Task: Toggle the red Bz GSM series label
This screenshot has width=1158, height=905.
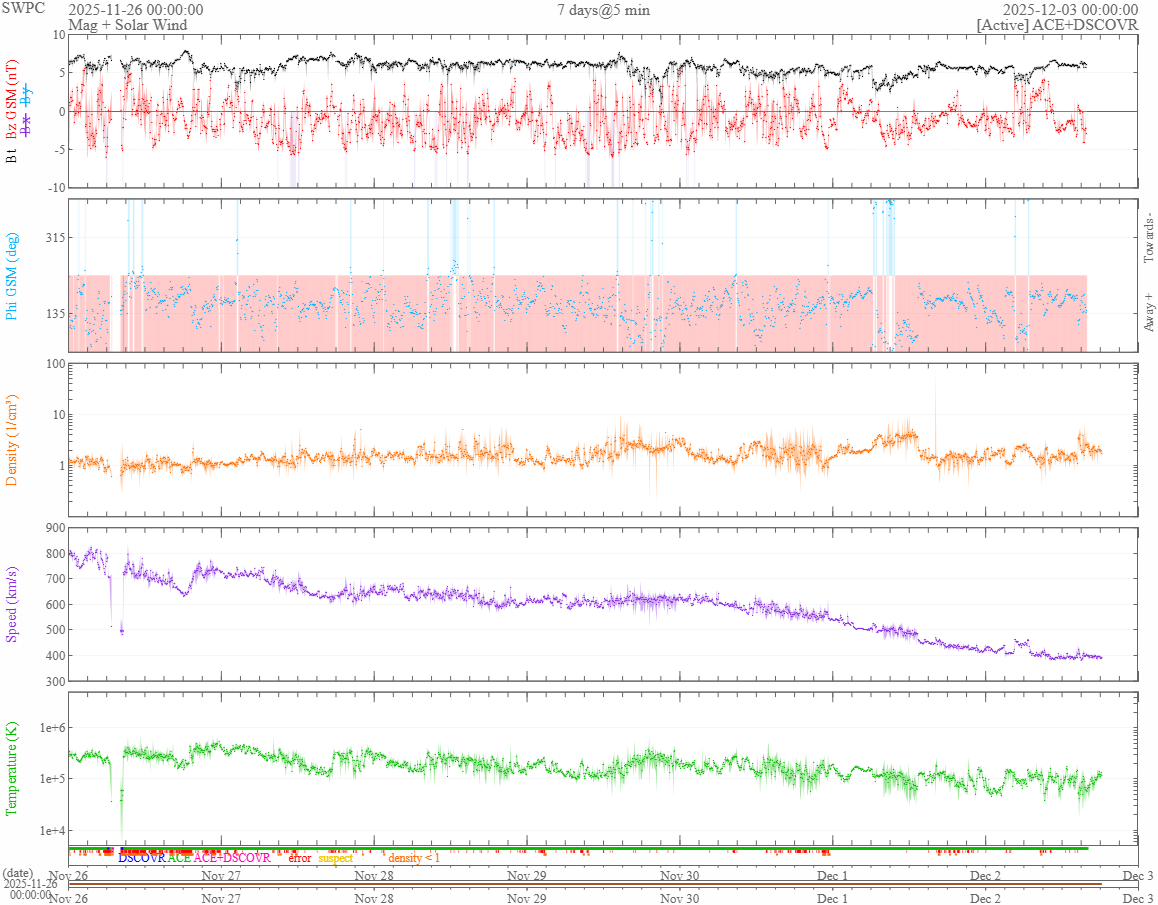Action: 13,102
